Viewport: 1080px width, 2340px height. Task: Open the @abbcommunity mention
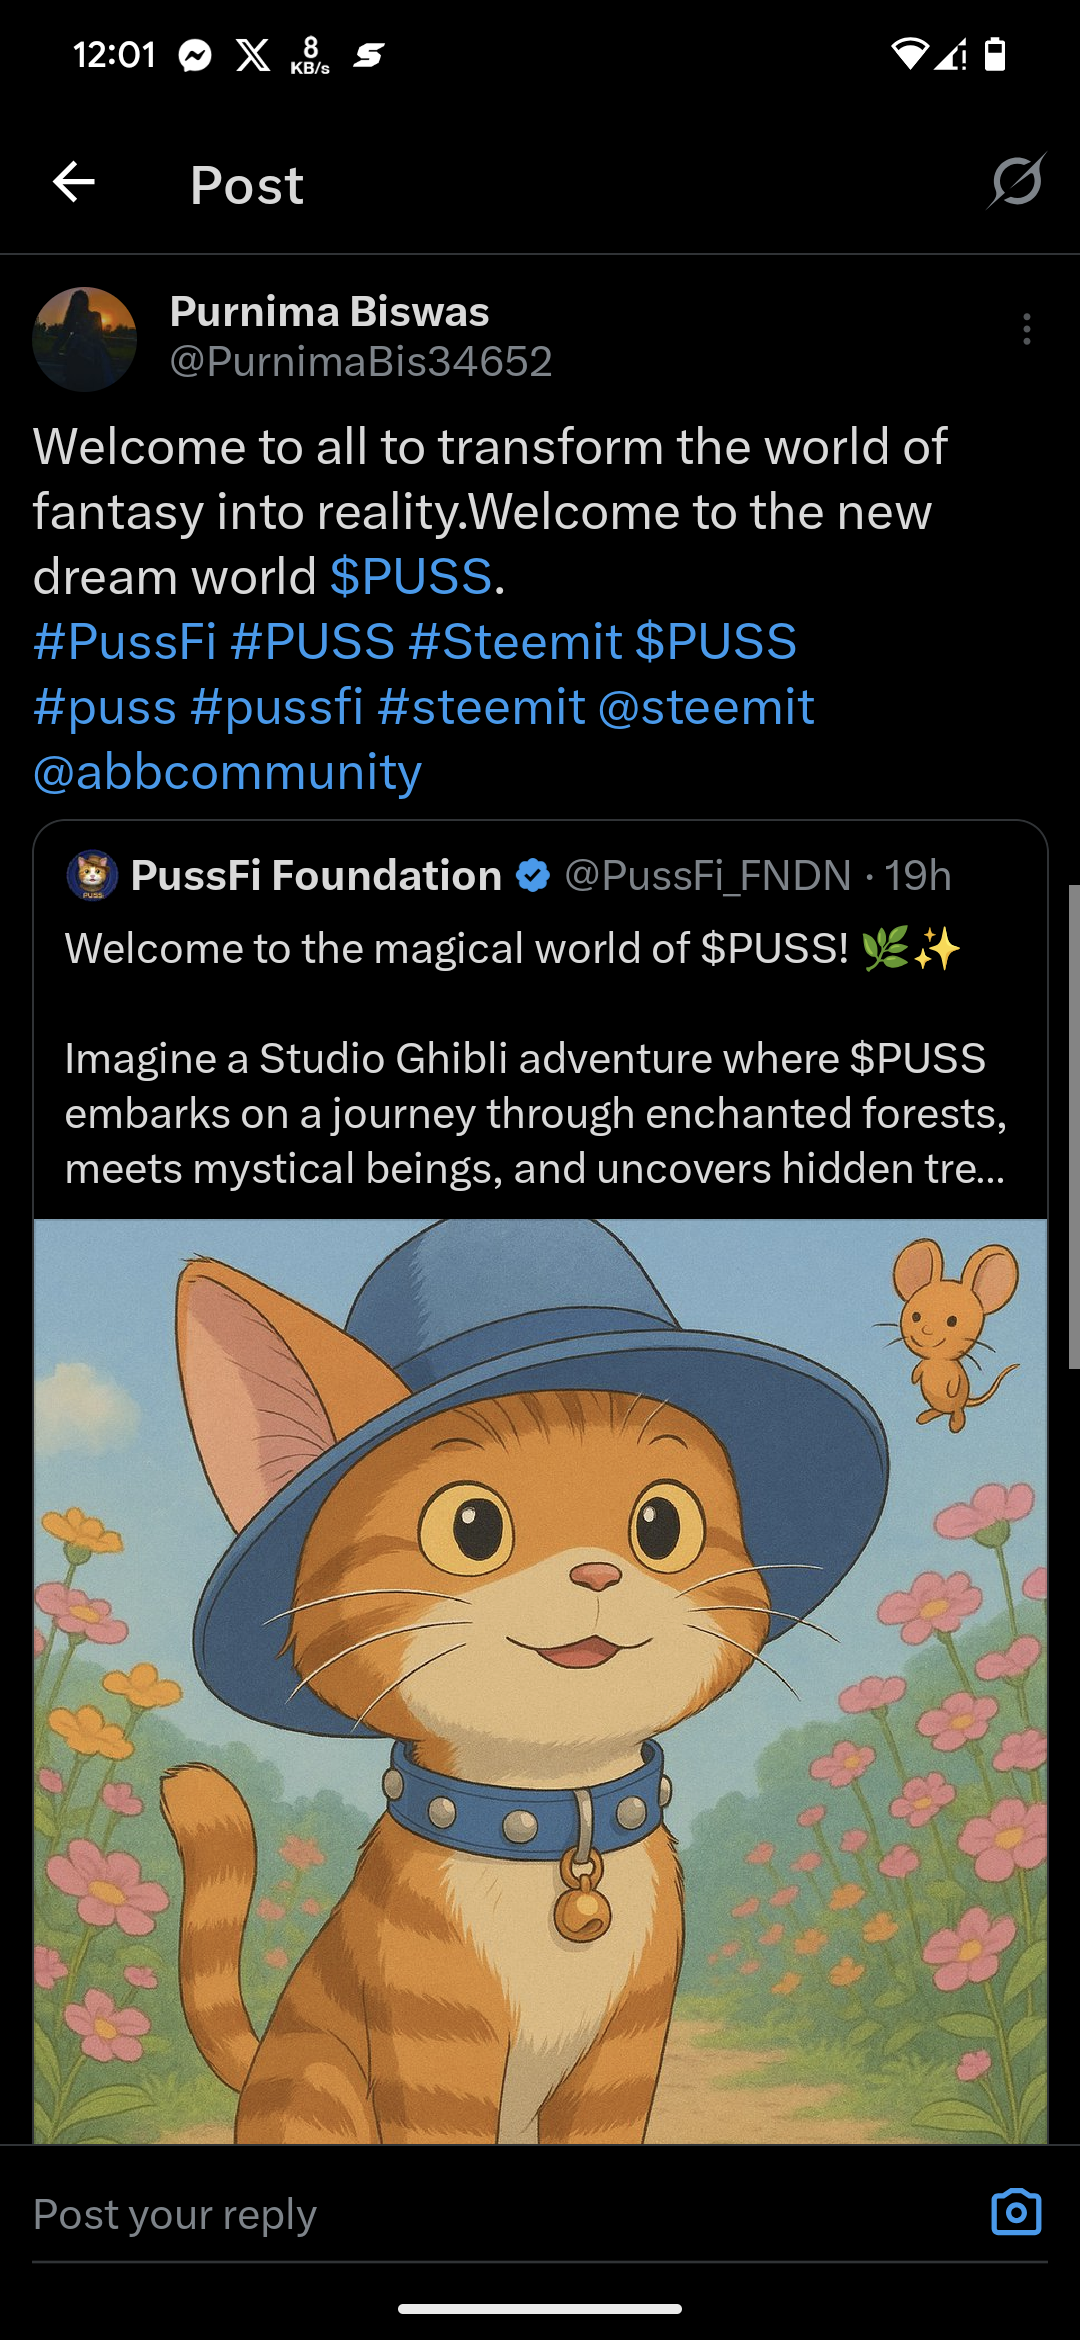227,772
